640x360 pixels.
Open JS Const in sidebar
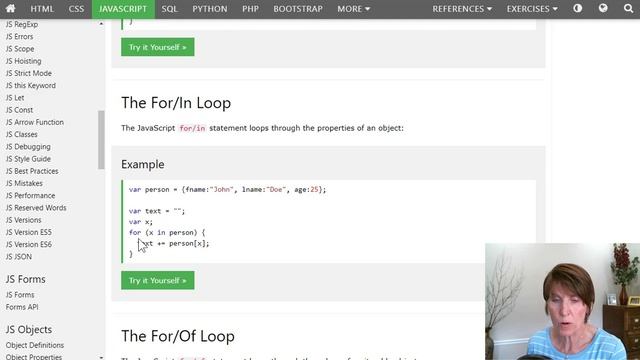(19, 110)
